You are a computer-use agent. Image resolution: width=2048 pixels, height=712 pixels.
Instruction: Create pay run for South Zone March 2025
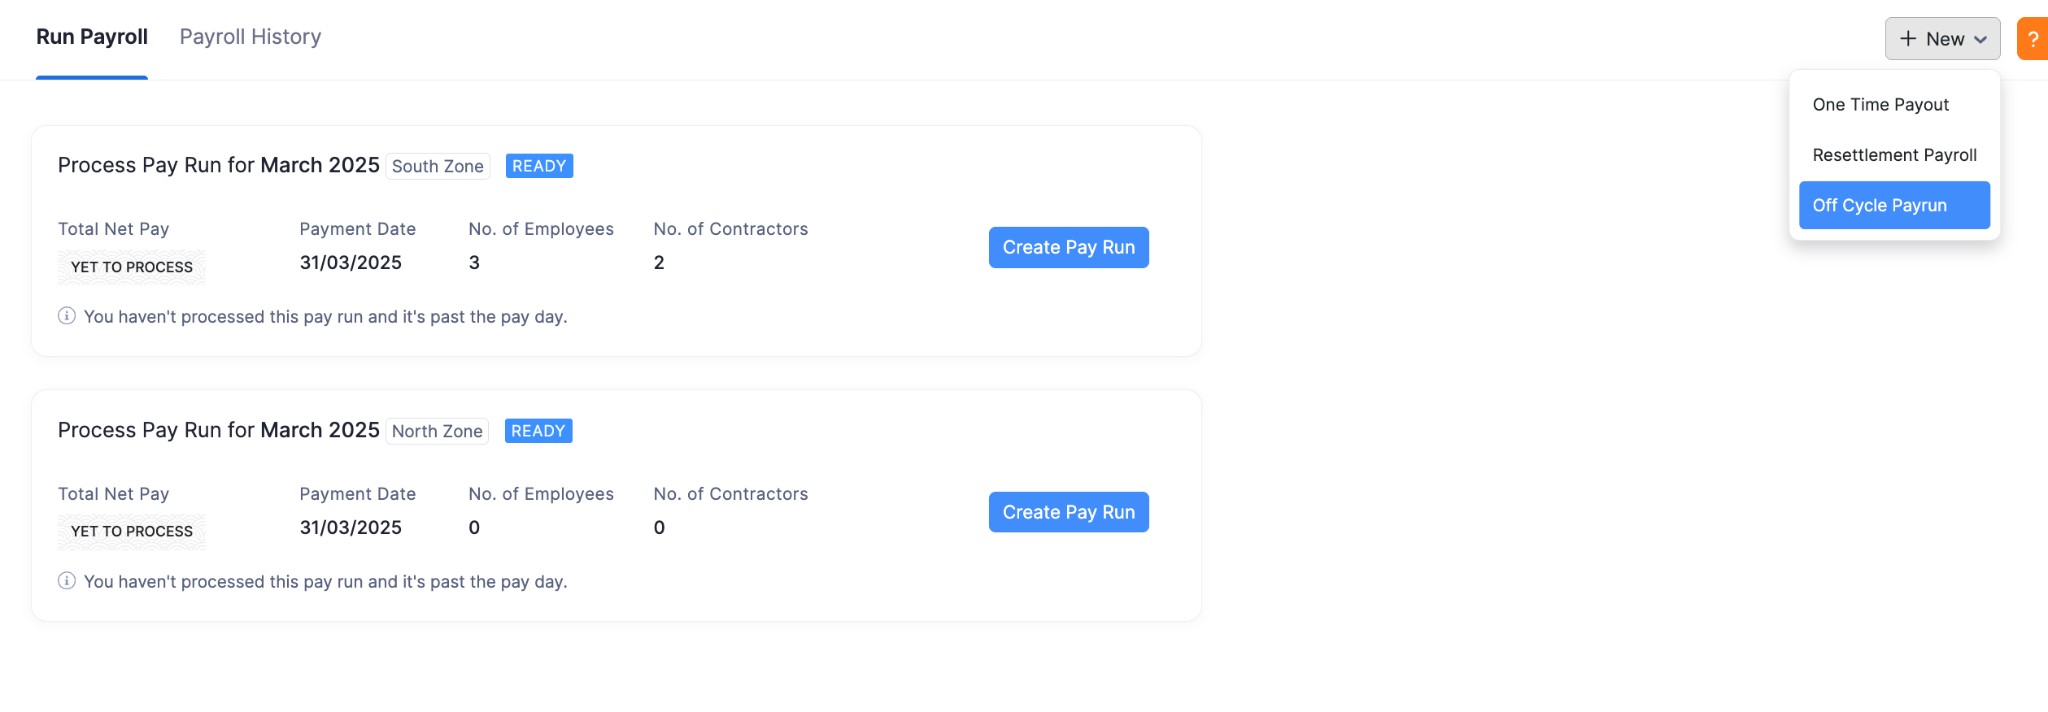point(1068,247)
